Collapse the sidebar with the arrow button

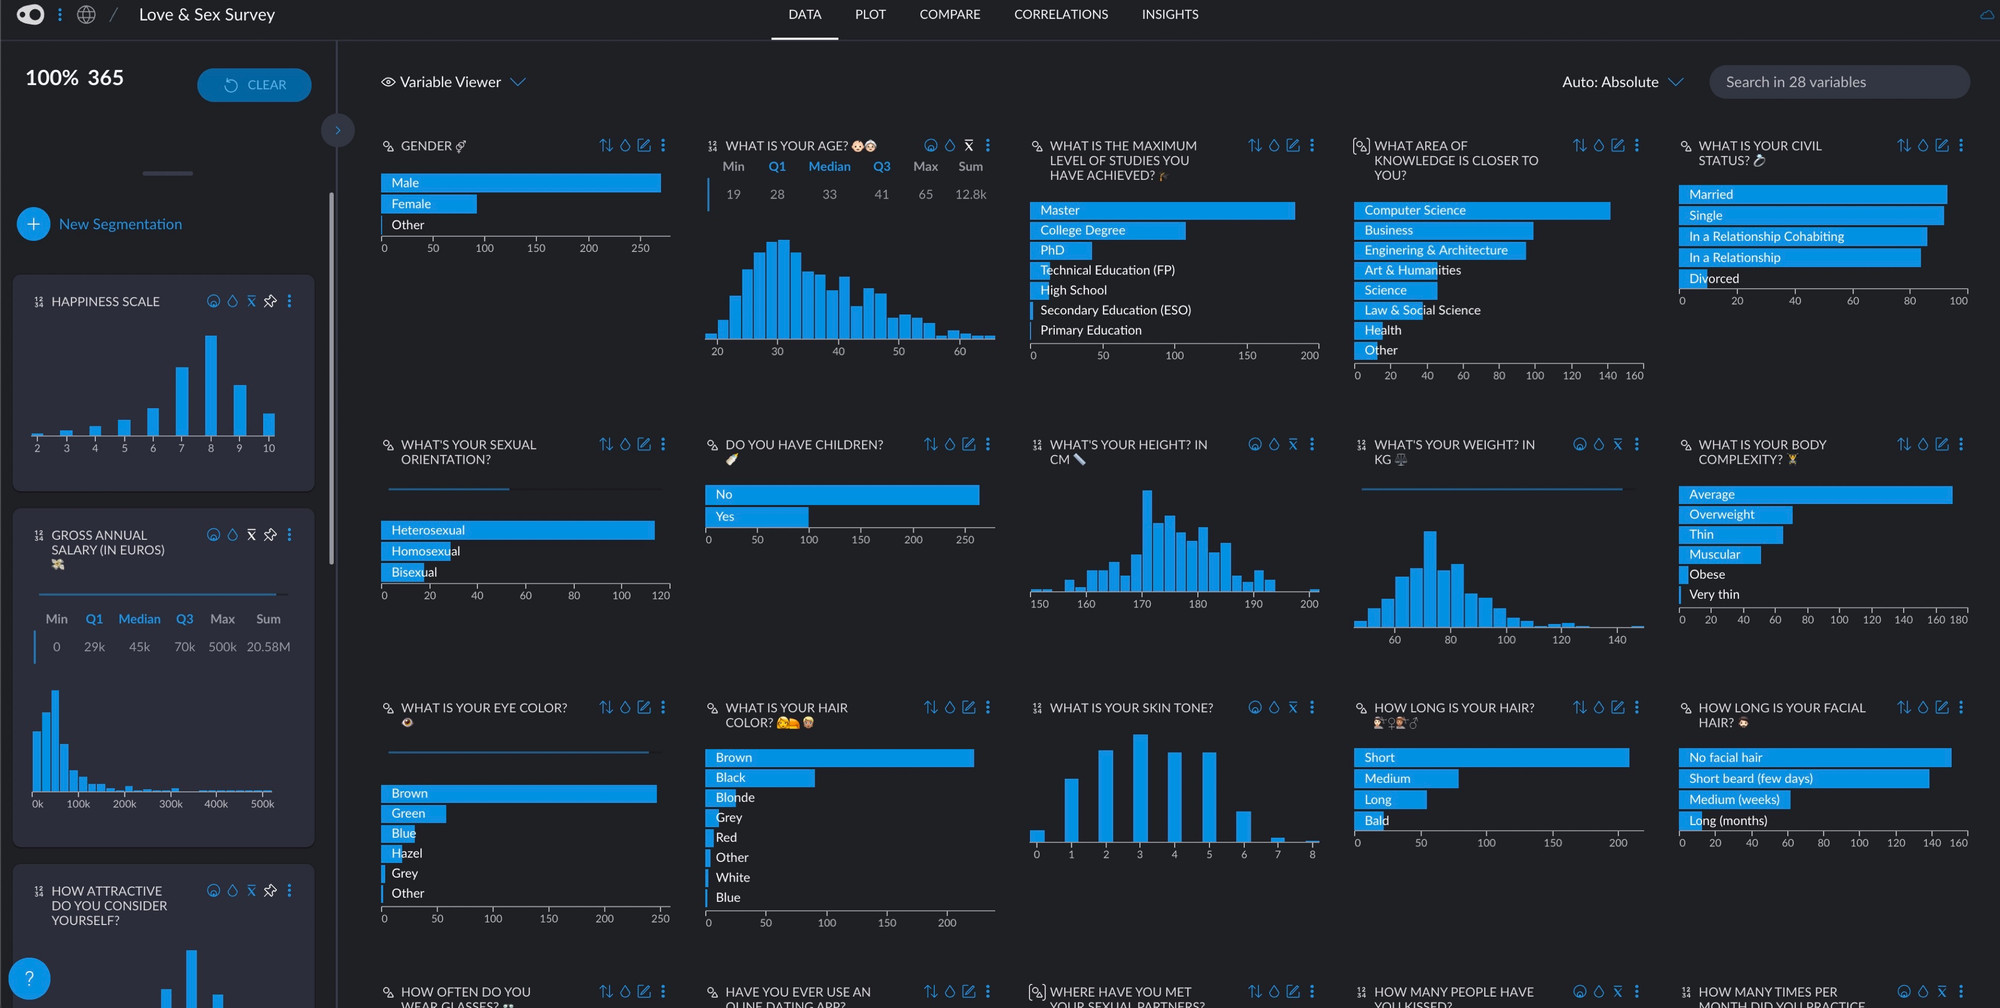[x=338, y=130]
